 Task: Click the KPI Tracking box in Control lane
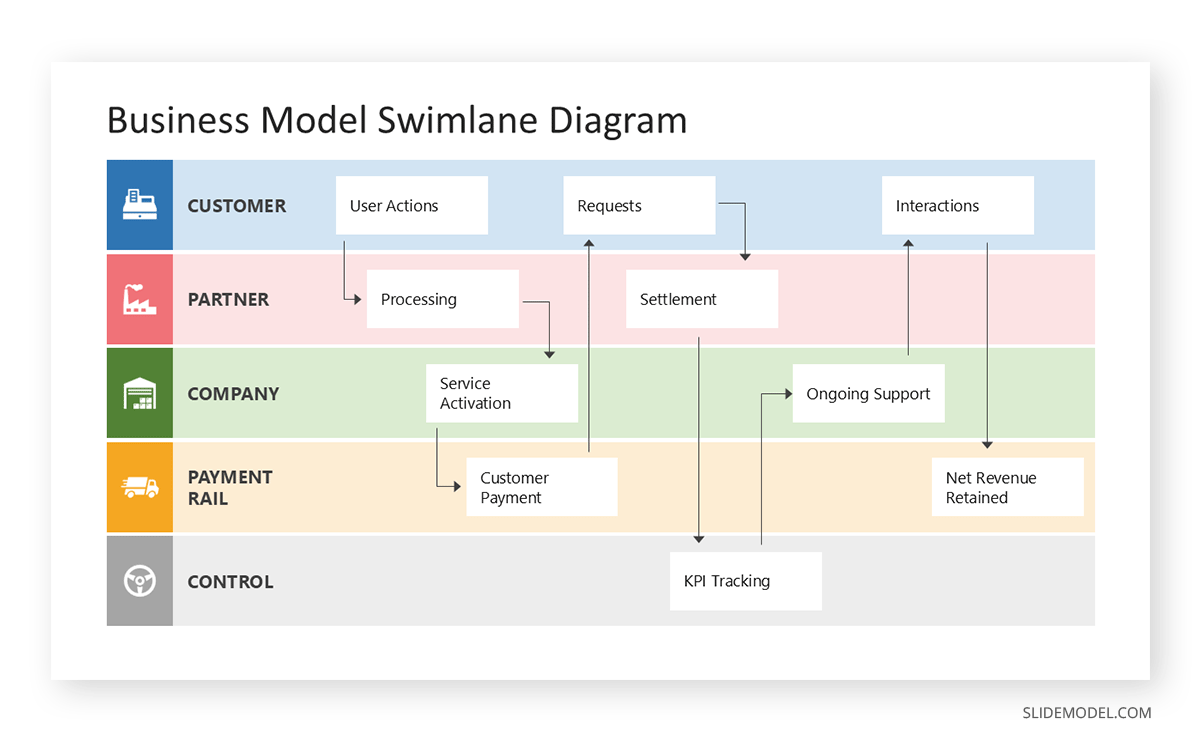point(746,581)
